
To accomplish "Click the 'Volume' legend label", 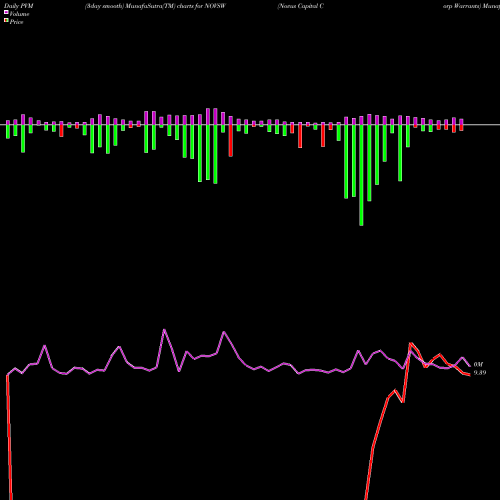I will 19,14.
